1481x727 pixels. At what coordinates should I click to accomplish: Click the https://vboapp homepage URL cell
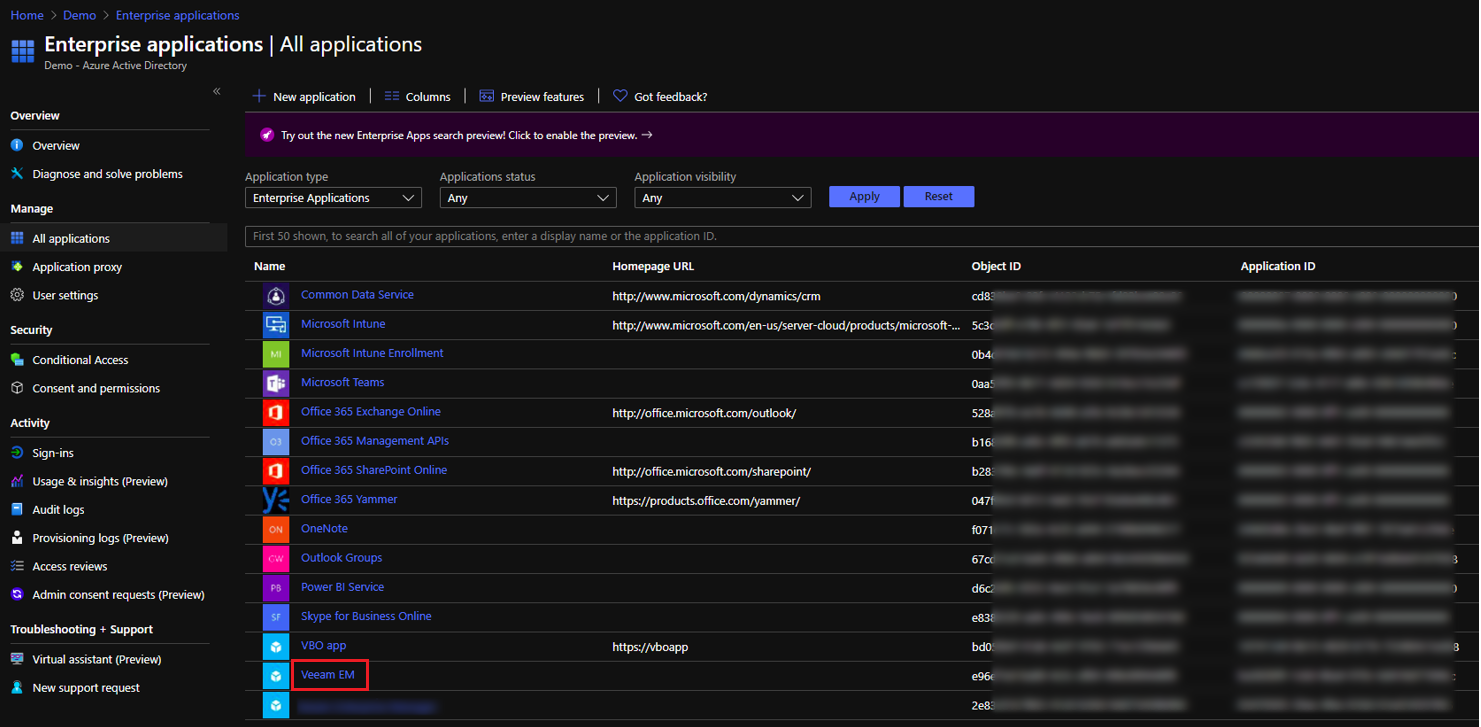click(650, 647)
